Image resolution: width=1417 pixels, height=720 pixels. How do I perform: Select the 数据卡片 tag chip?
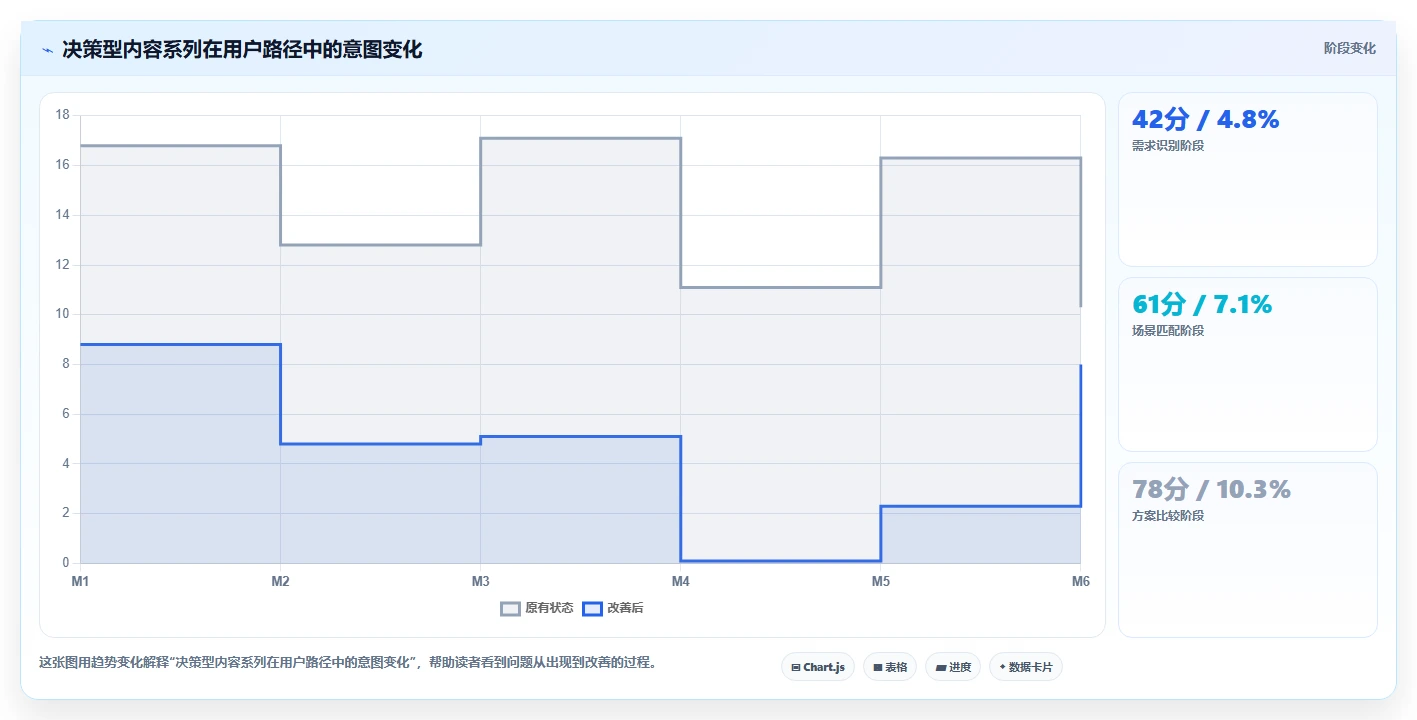1025,667
